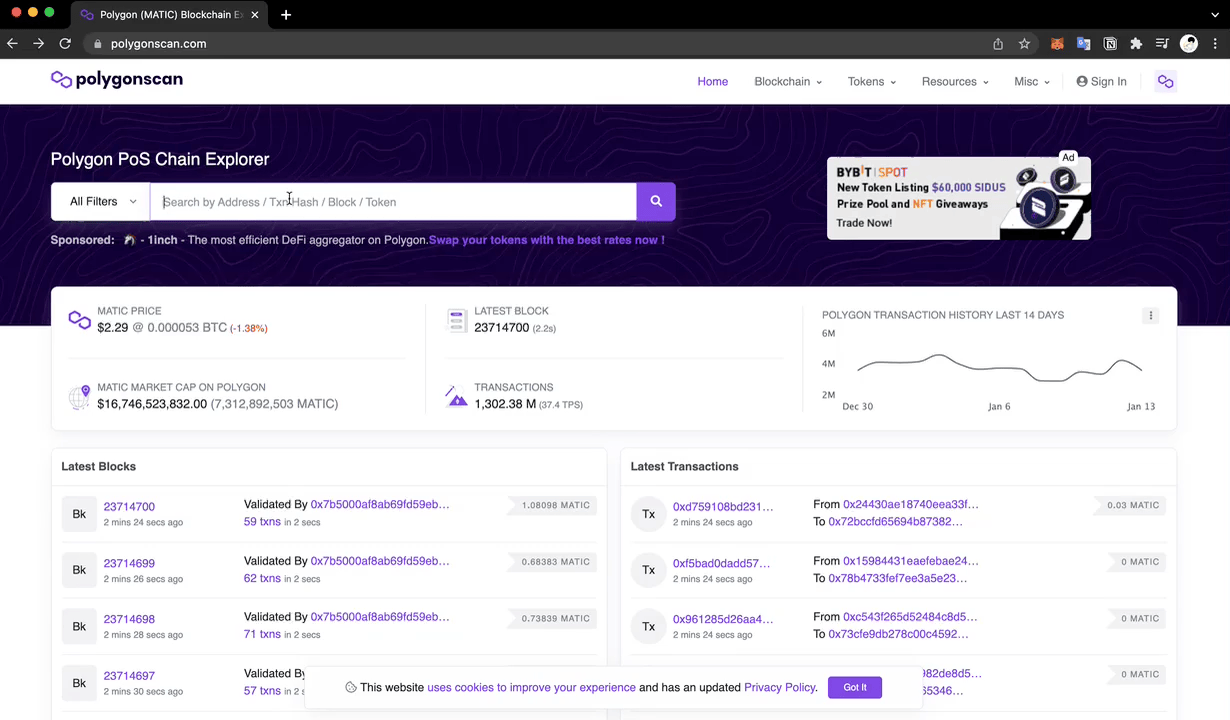
Task: Click the market cap globe icon
Action: pos(79,397)
